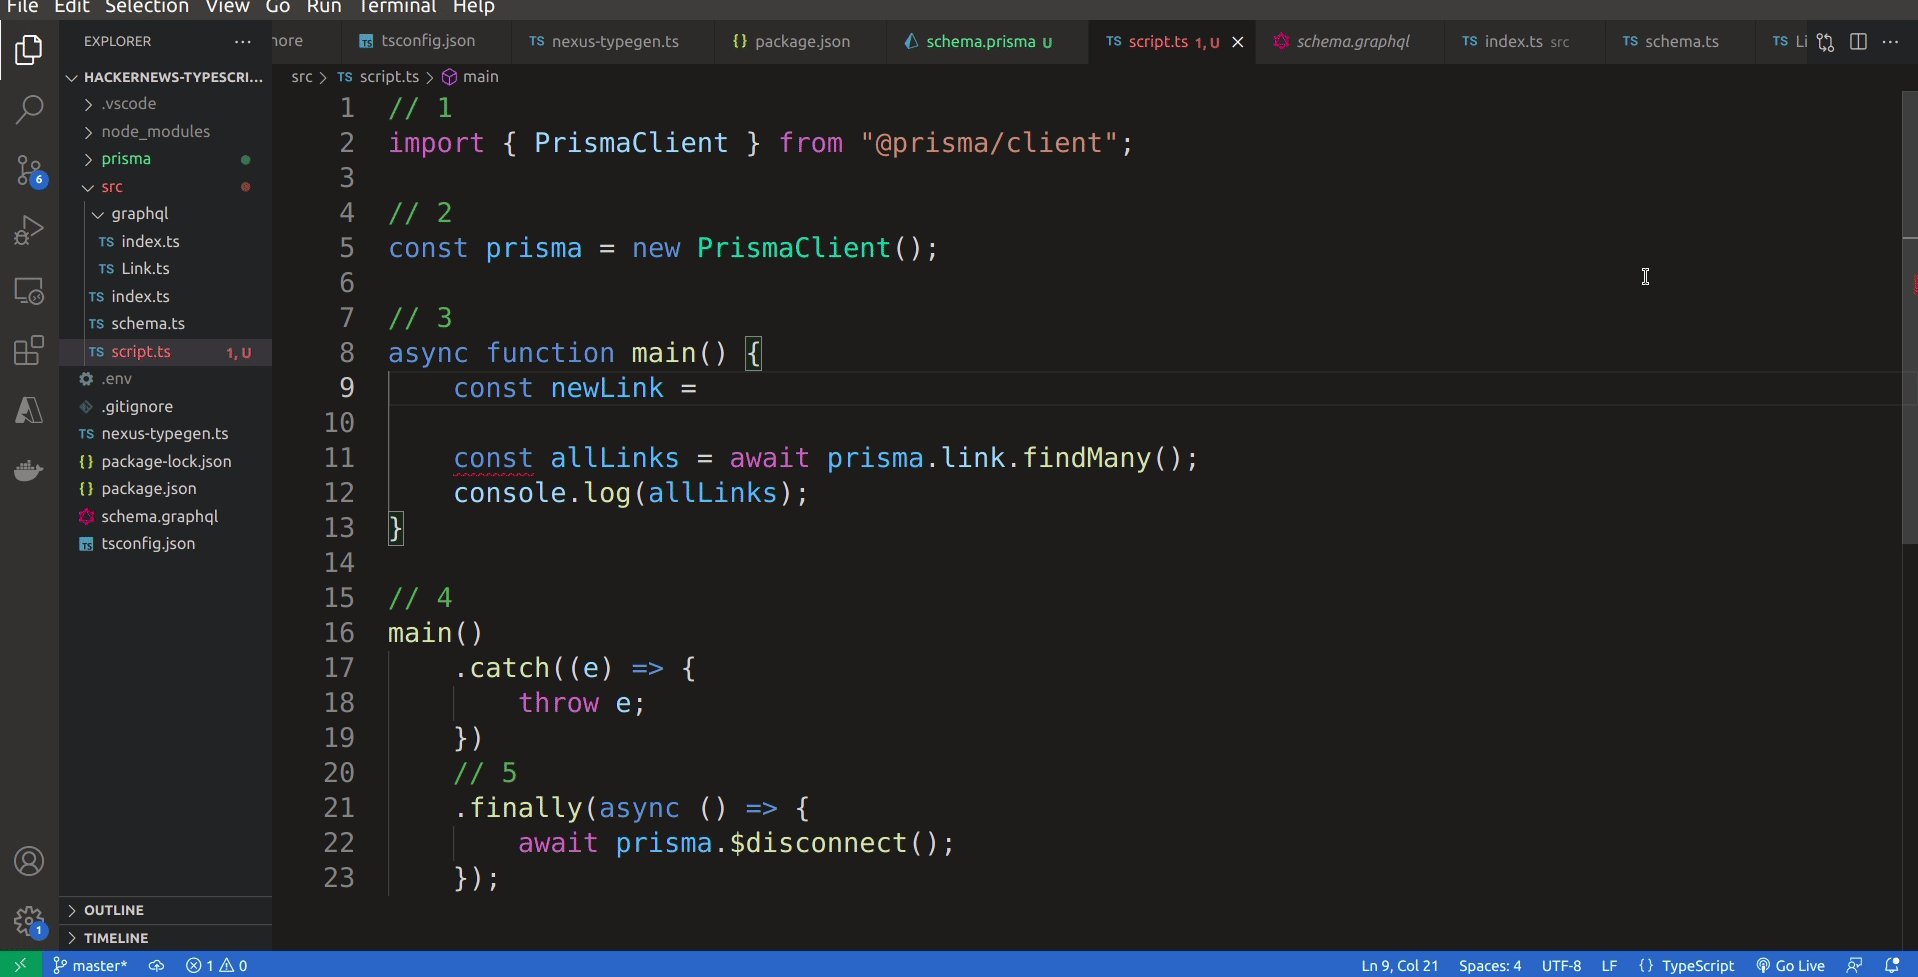Screen dimensions: 1918x977
Task: Change indentation via Spaces: 4
Action: tap(1490, 965)
